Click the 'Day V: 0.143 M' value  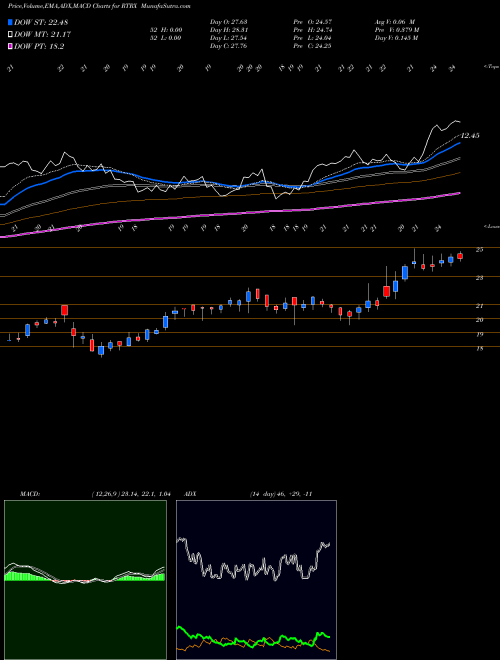(x=396, y=38)
